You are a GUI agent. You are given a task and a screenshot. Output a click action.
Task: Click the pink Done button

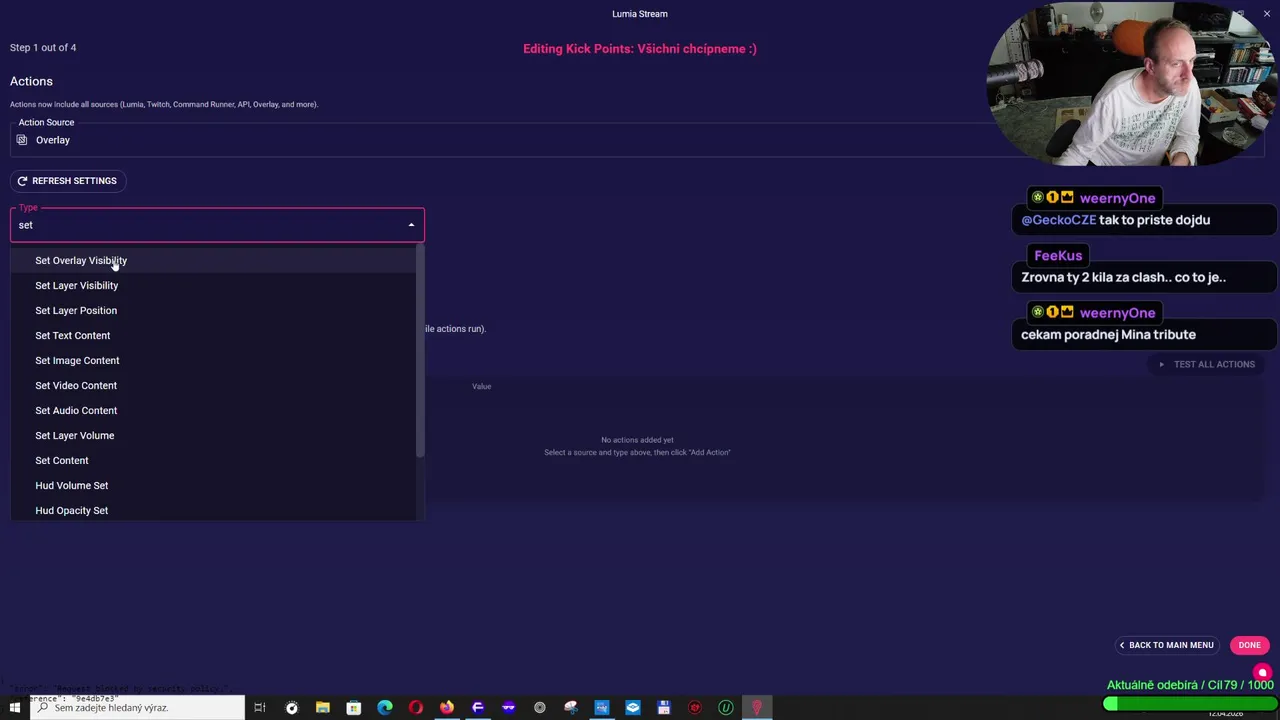coord(1249,645)
